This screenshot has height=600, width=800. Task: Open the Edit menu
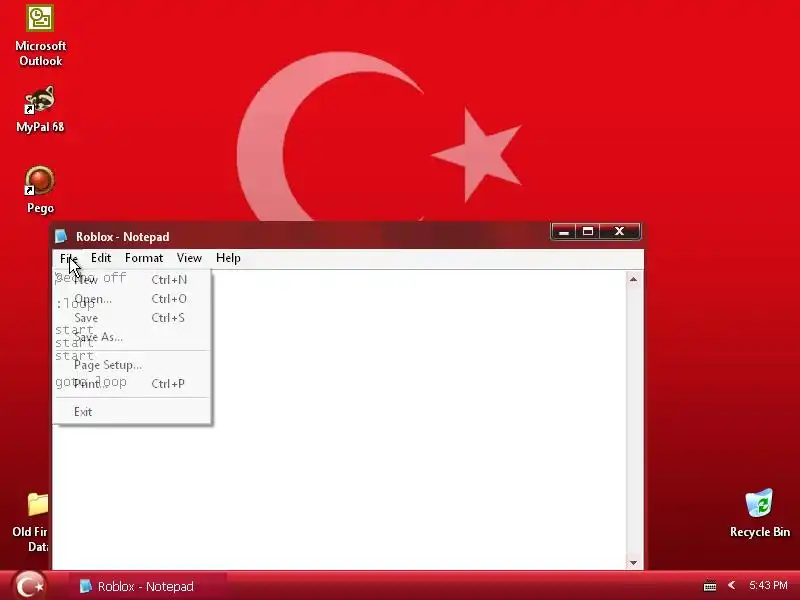click(101, 258)
